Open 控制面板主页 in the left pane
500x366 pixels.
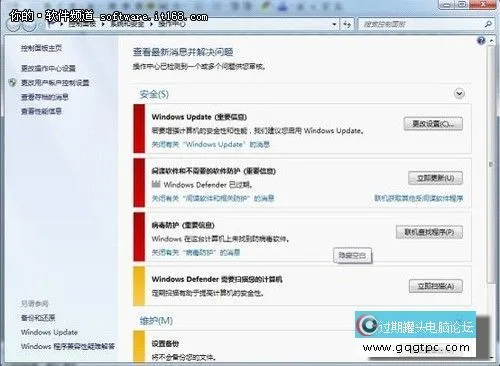pyautogui.click(x=41, y=48)
